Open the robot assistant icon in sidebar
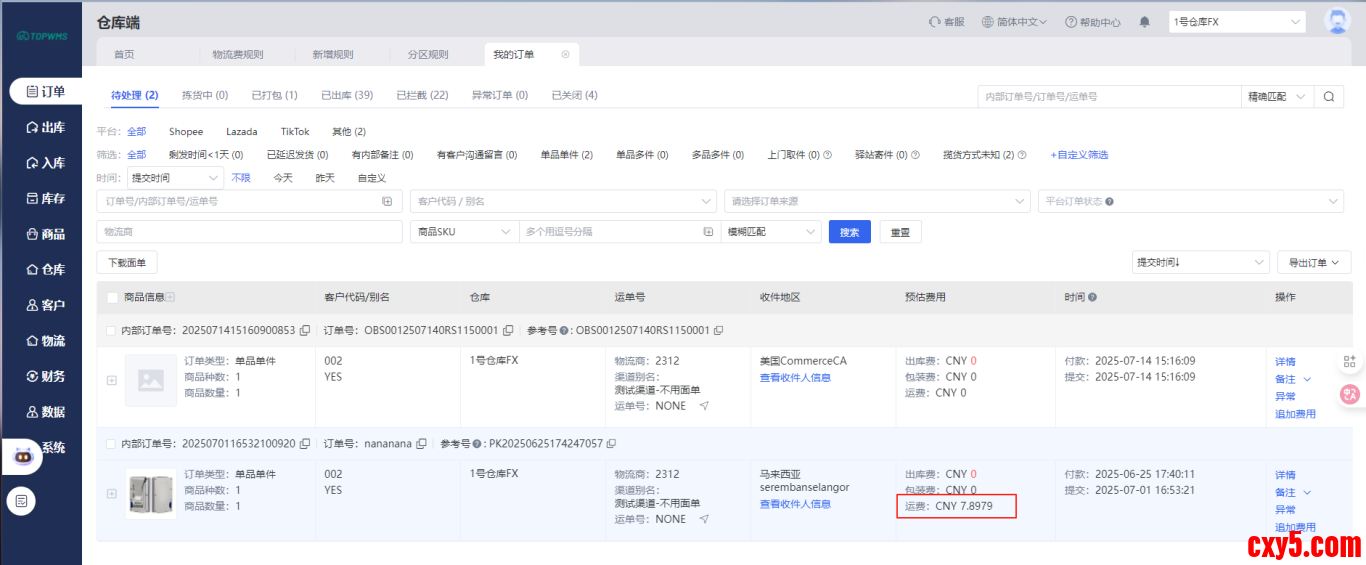The image size is (1366, 565). (22, 456)
